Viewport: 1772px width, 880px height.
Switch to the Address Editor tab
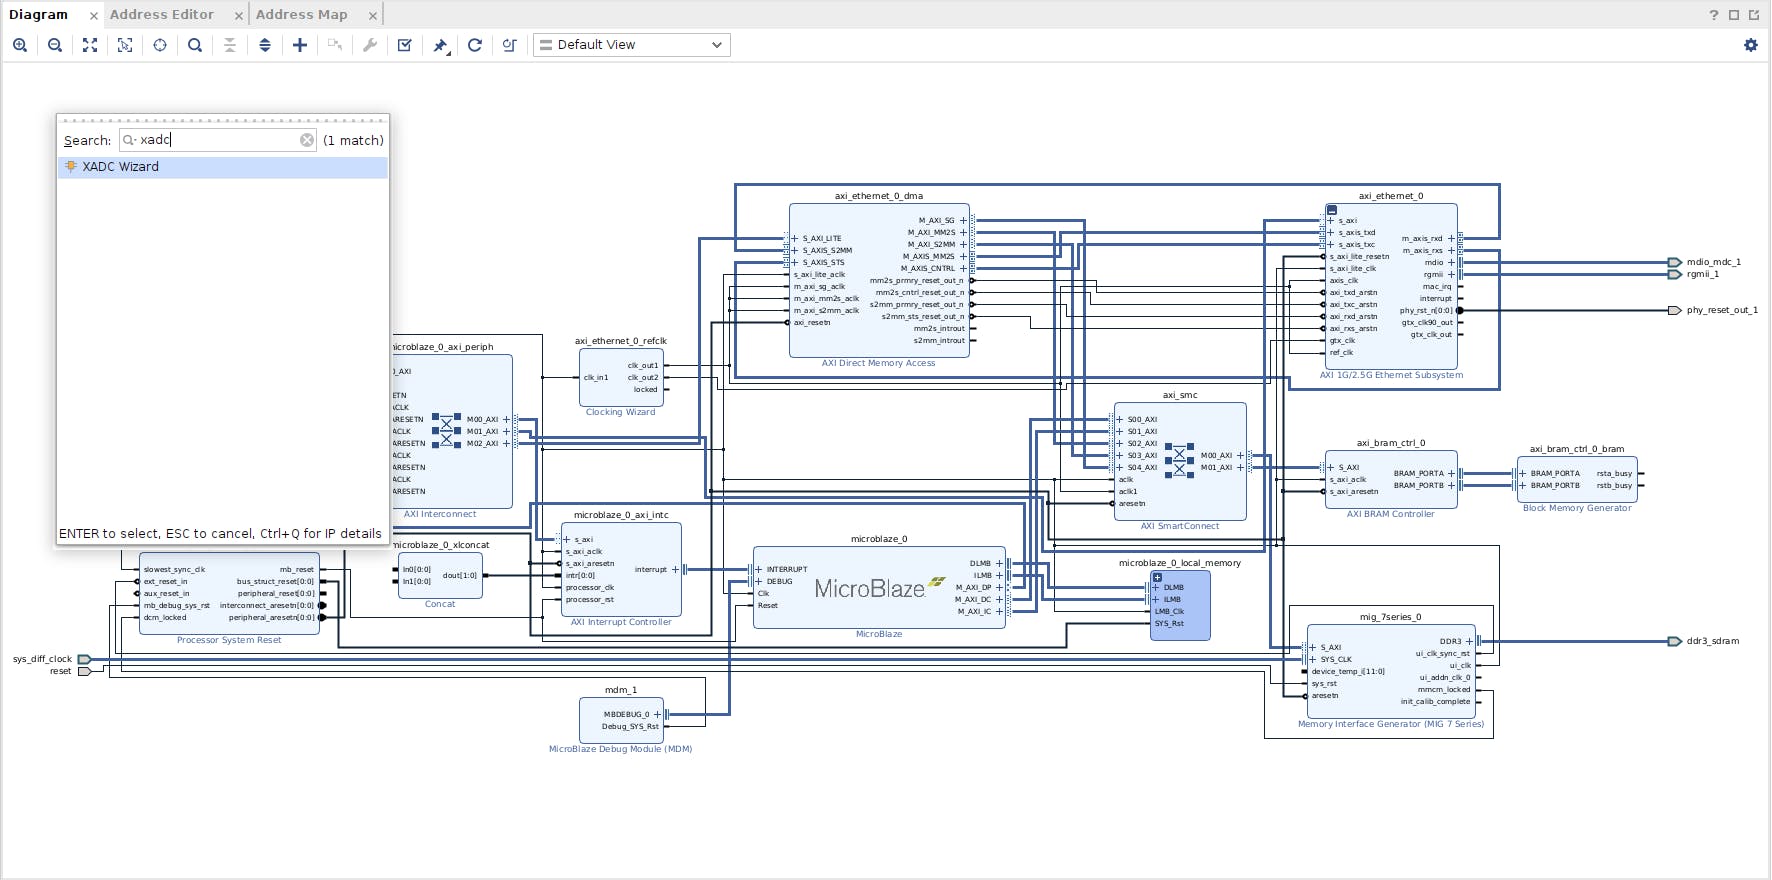[162, 15]
